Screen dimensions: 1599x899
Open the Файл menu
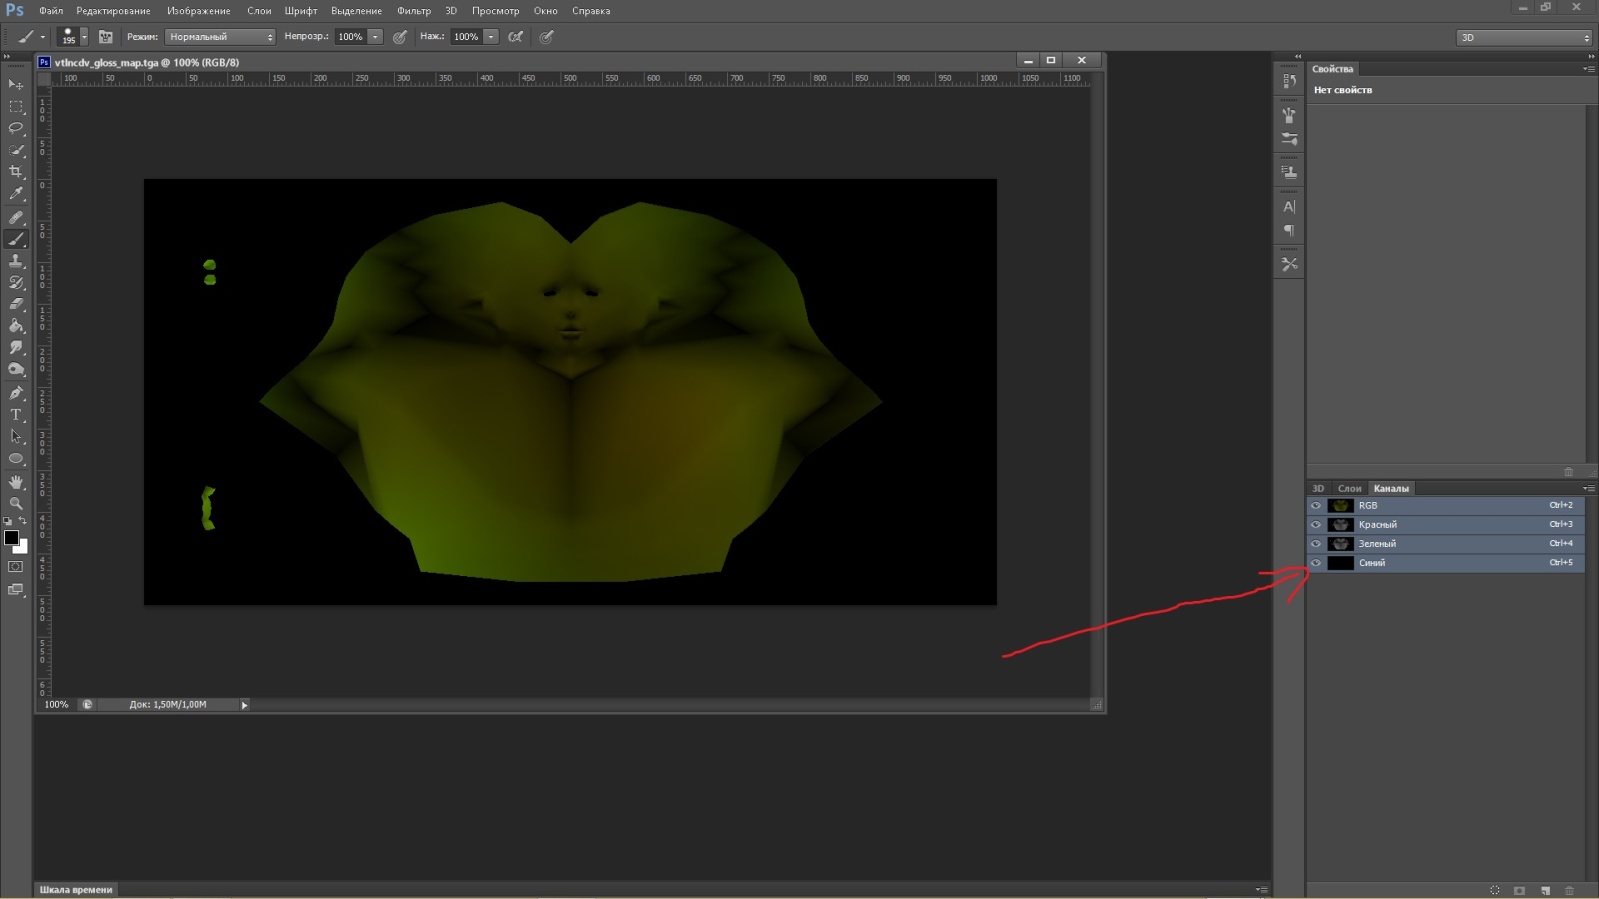pos(51,11)
